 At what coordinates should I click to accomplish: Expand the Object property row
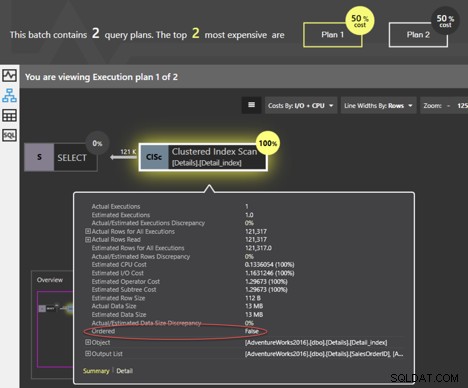click(x=88, y=342)
